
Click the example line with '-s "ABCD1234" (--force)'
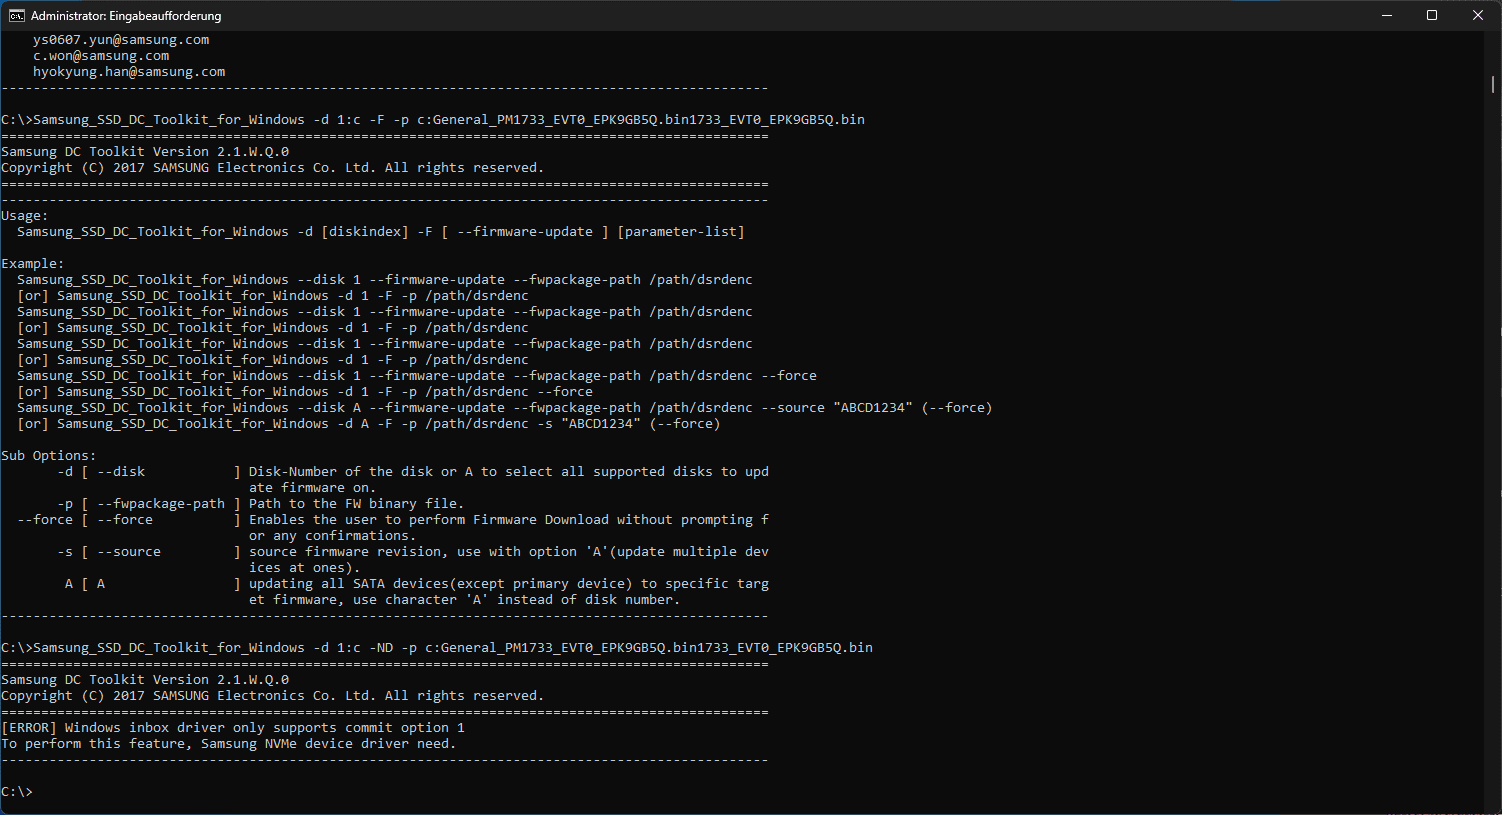[x=369, y=424]
